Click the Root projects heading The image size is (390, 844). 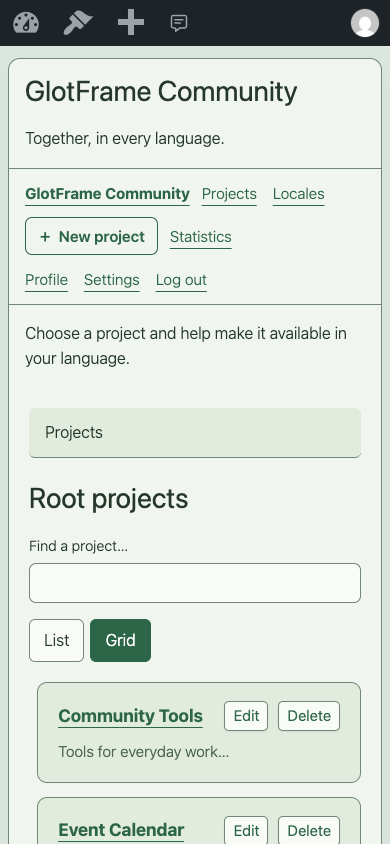pos(109,498)
